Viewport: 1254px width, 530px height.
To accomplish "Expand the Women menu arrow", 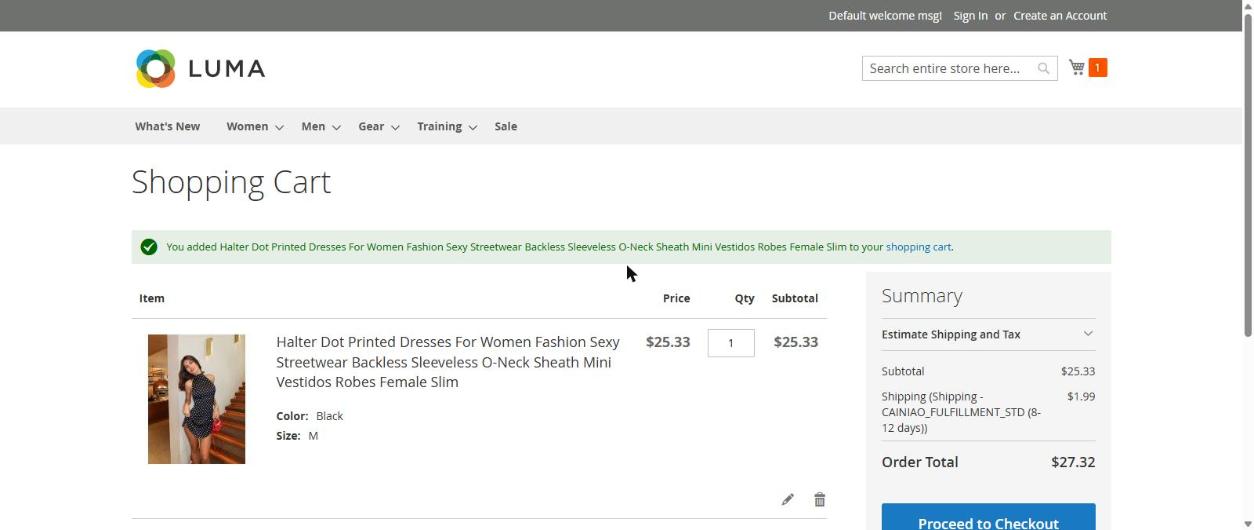I will coord(279,127).
